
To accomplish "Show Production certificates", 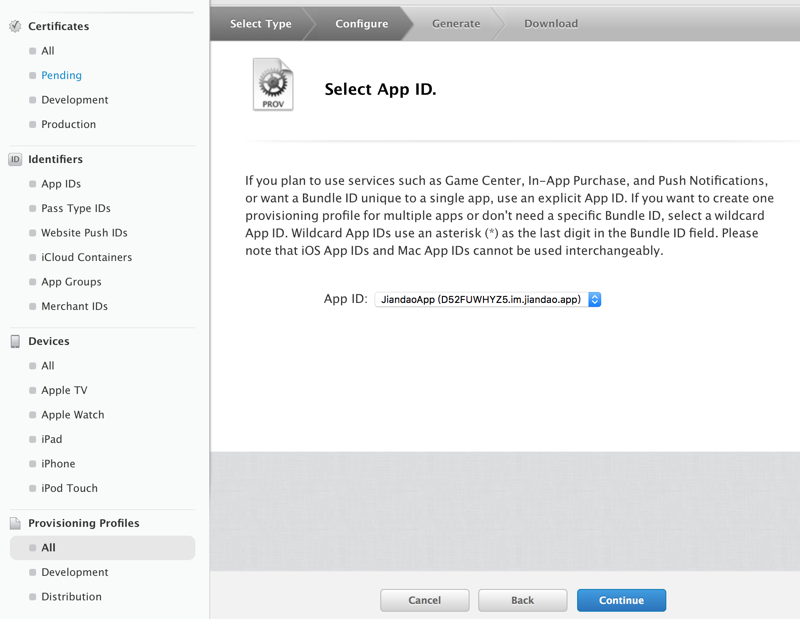I will (68, 125).
